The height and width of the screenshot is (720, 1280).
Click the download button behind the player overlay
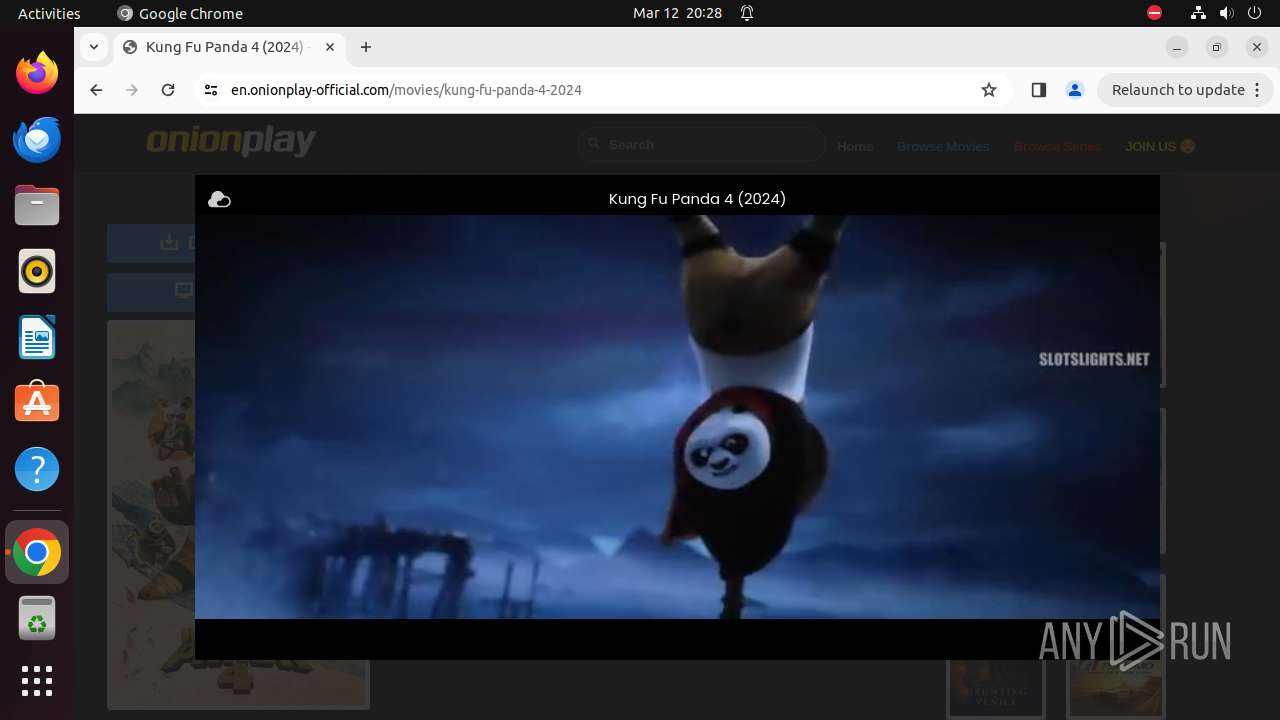(x=151, y=243)
